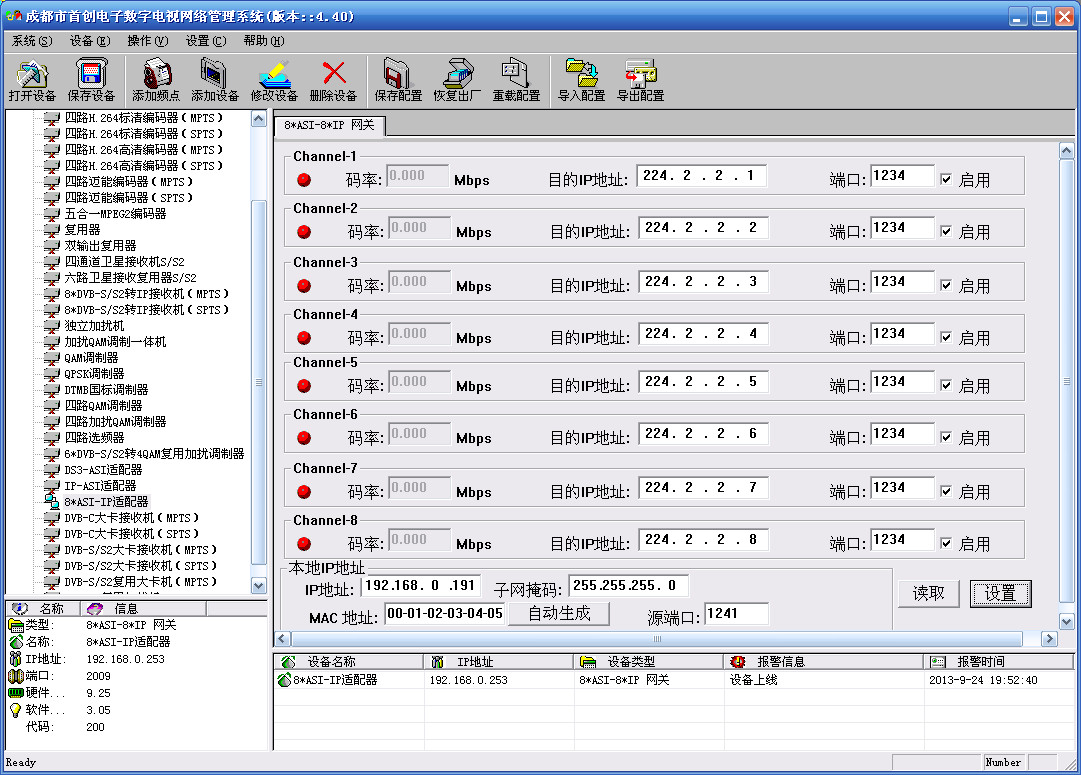Select 四路选频器 in device tree
1081x775 pixels.
tap(94, 438)
